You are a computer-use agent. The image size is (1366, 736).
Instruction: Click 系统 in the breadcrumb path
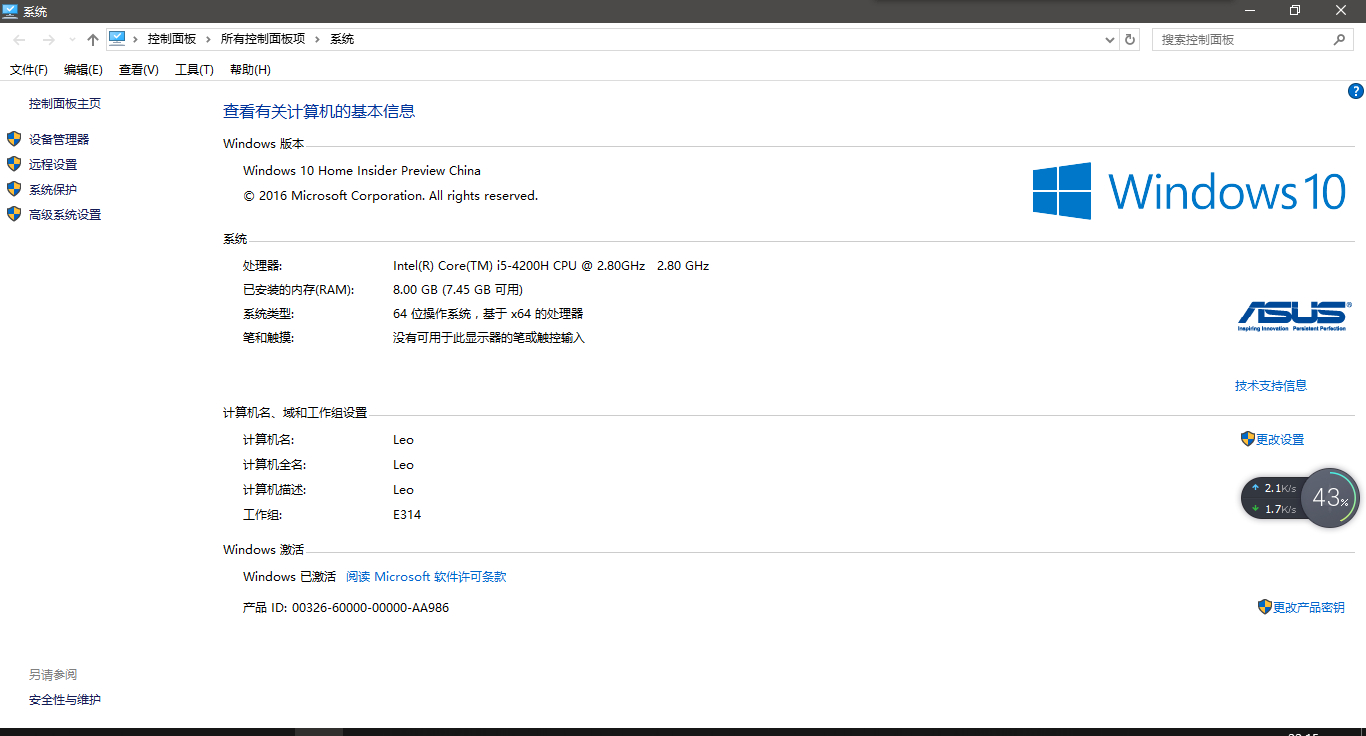pyautogui.click(x=342, y=39)
